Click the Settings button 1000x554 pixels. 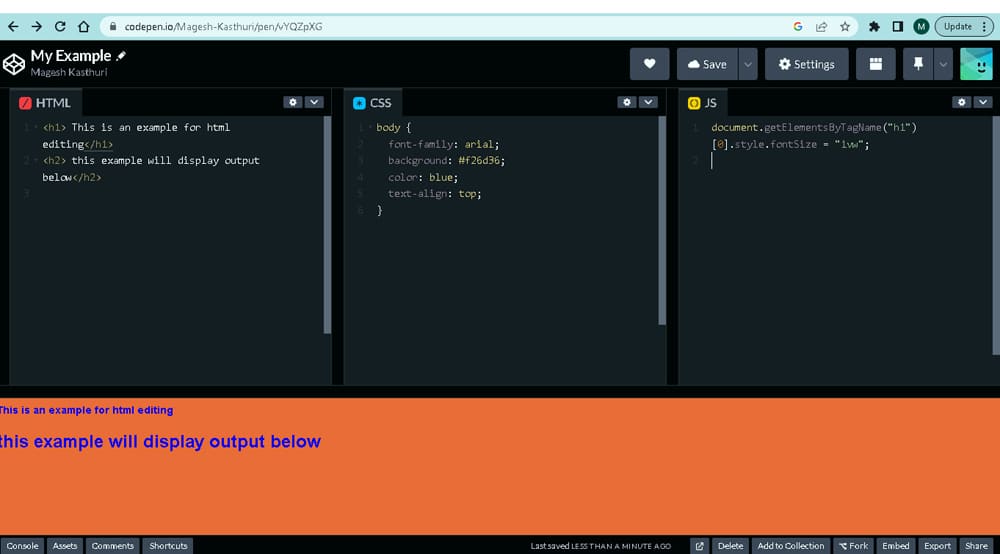click(807, 64)
